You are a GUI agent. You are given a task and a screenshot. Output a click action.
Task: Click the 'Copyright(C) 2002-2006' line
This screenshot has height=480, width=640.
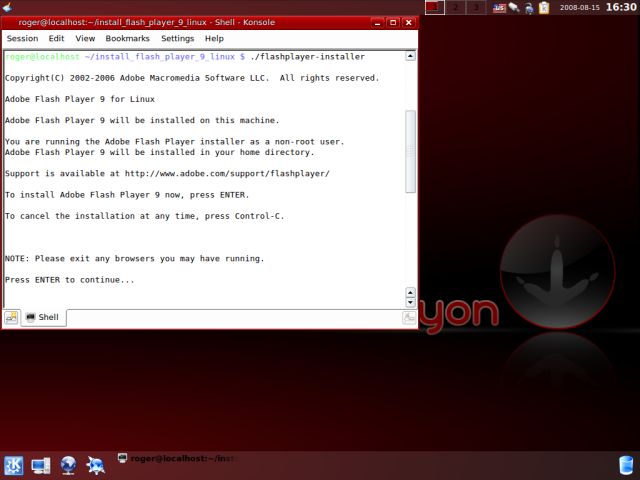click(192, 78)
